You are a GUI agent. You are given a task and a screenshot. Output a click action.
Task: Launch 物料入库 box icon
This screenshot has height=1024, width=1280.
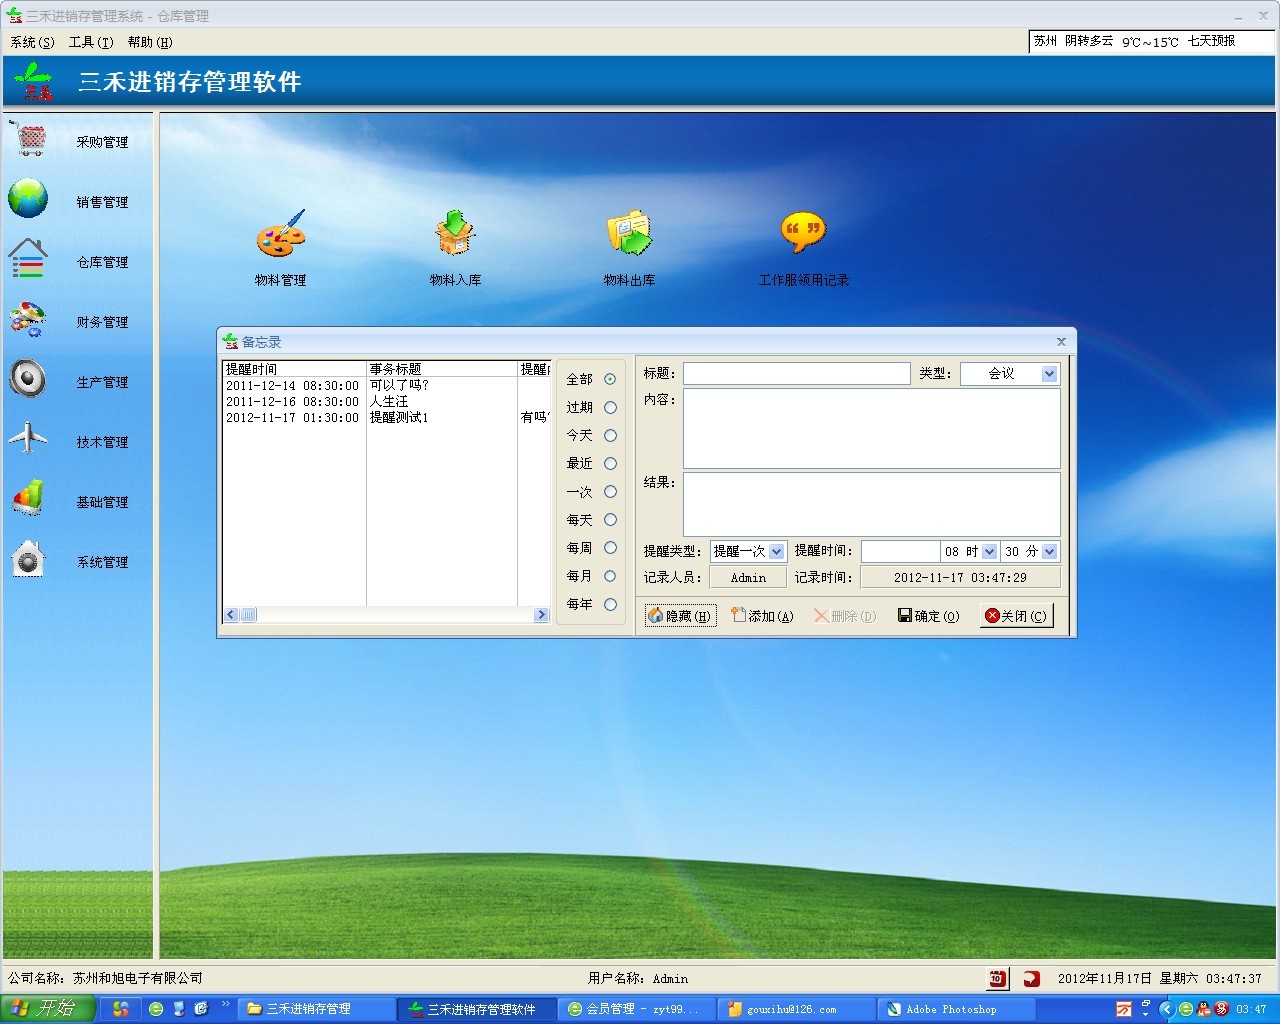pyautogui.click(x=455, y=233)
